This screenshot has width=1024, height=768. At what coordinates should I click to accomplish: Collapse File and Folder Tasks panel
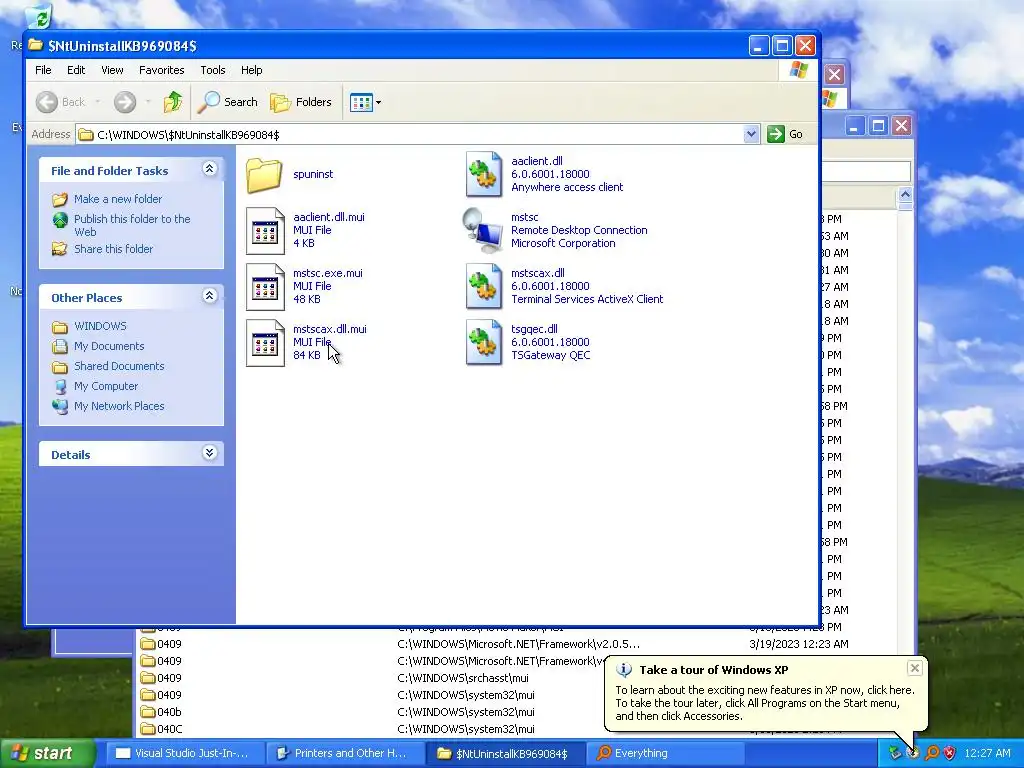tap(209, 169)
